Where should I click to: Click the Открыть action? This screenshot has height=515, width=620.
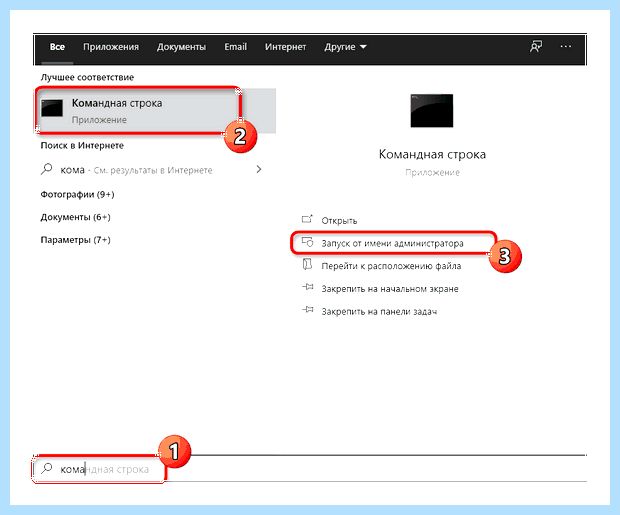[x=339, y=221]
